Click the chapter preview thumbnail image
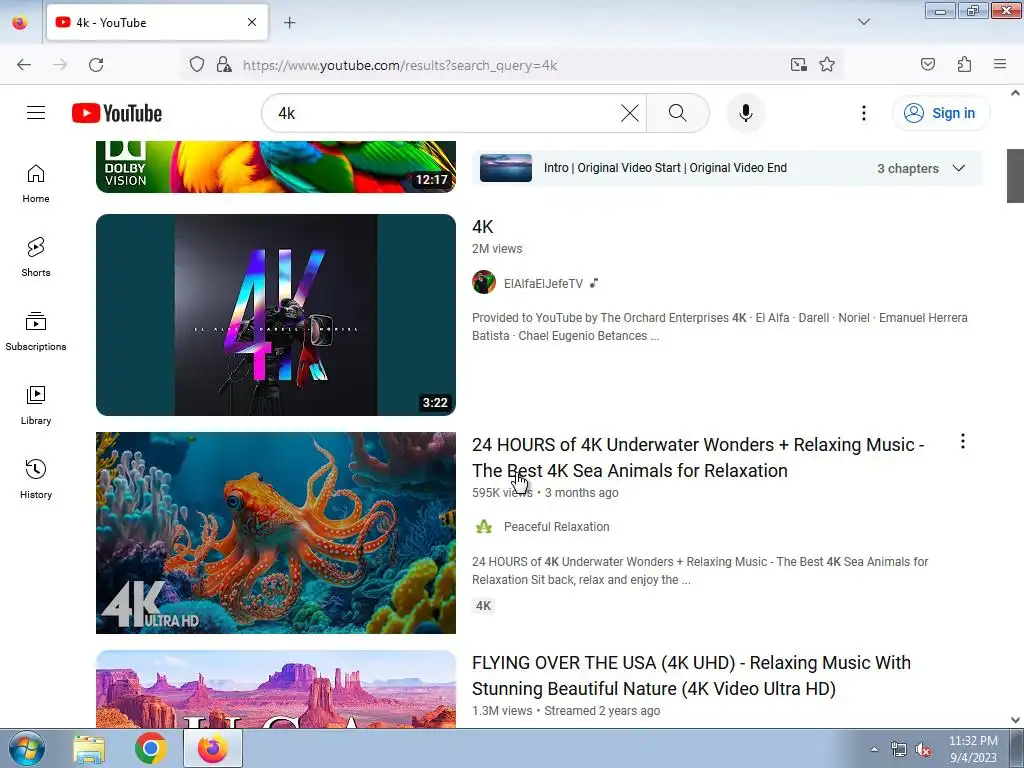Screen dimensions: 1024x768 tap(505, 168)
